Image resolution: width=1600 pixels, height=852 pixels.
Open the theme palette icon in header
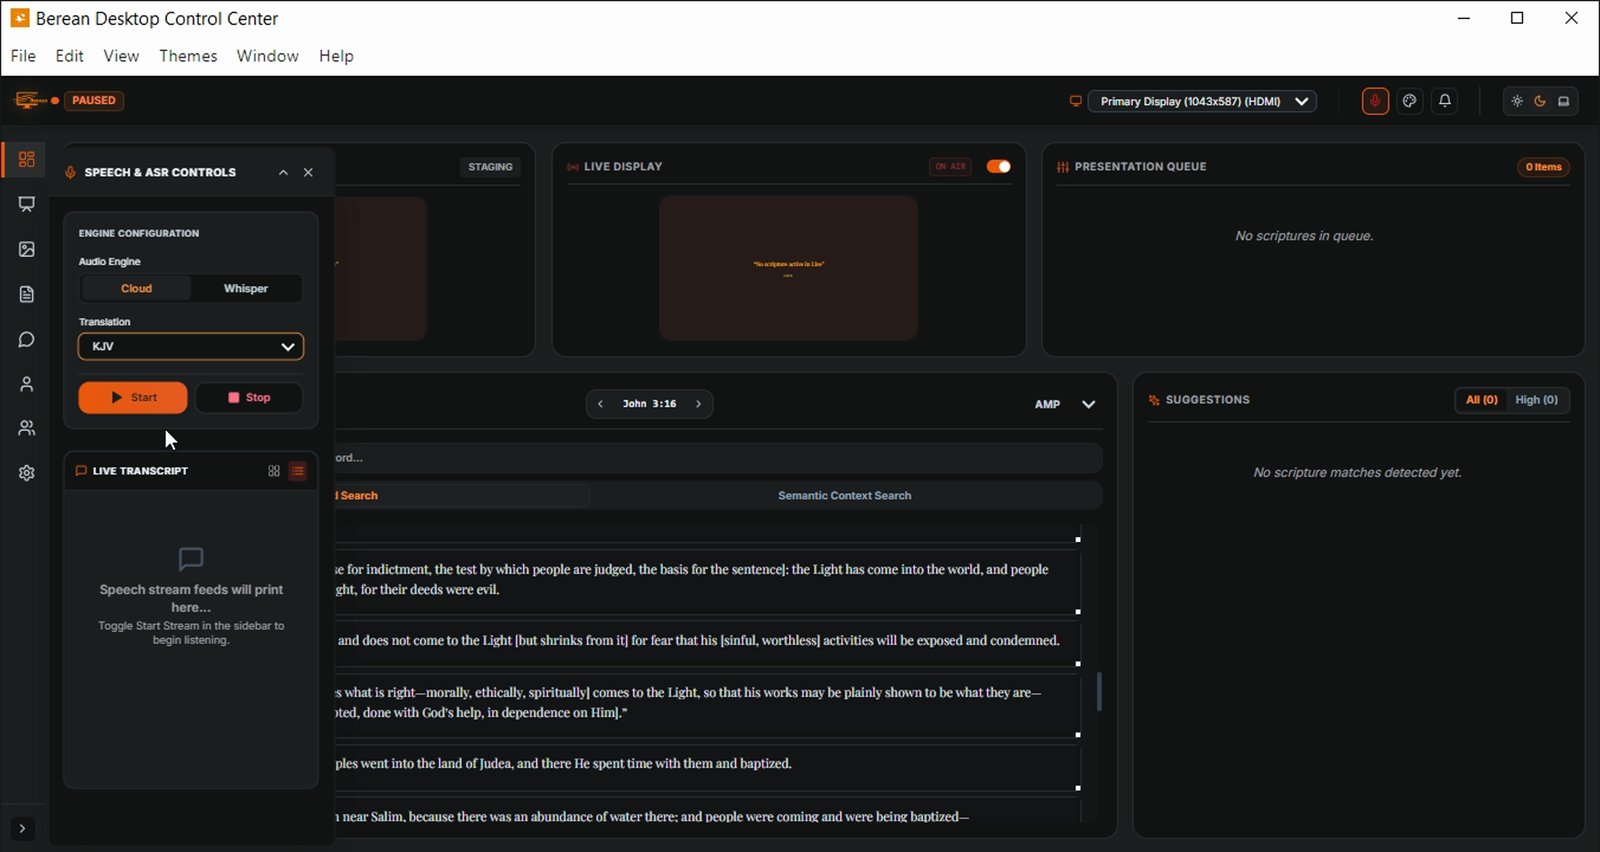click(1410, 101)
